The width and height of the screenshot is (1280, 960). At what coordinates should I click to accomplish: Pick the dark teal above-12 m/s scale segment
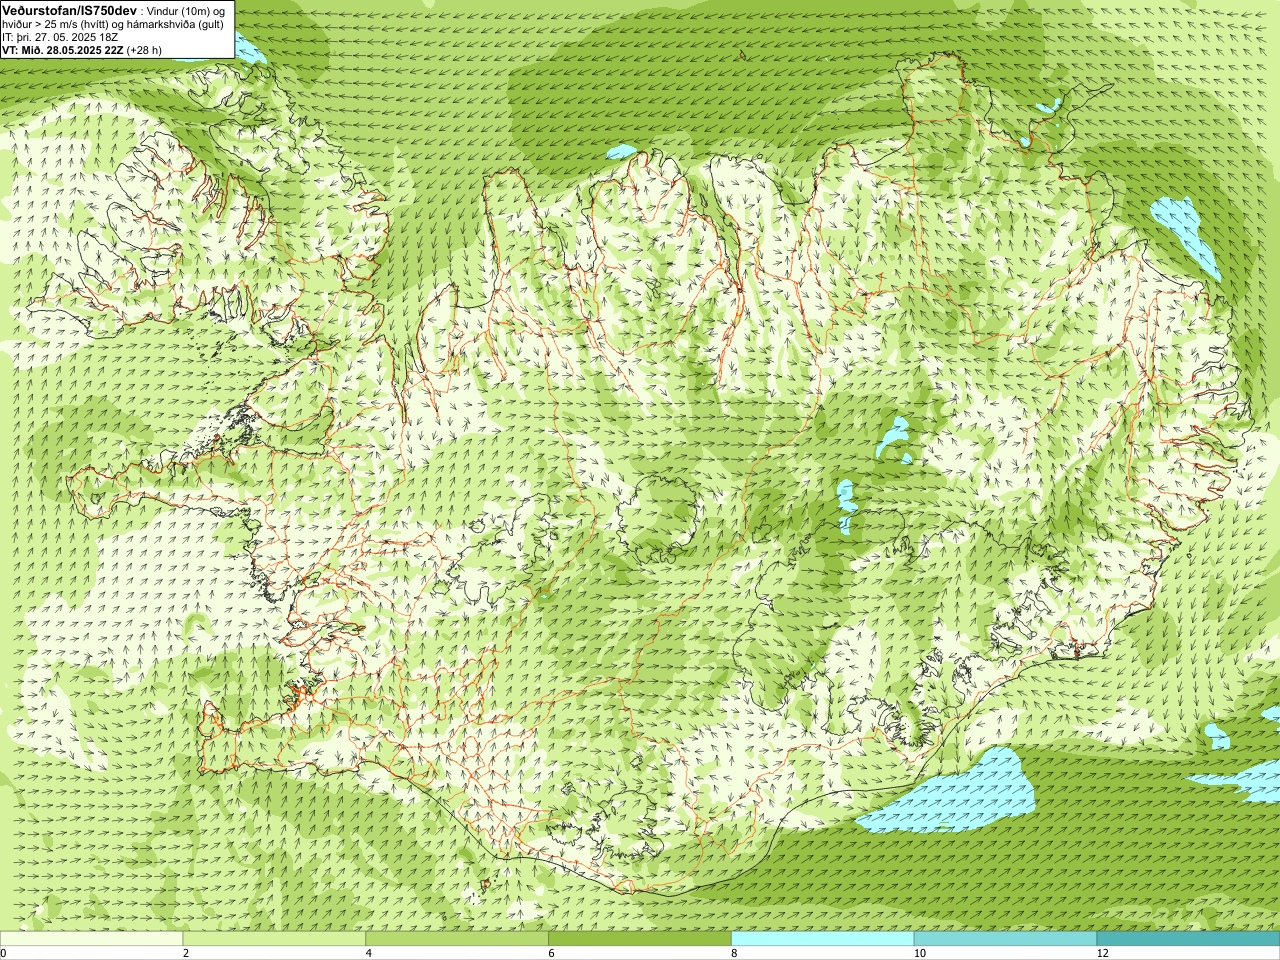click(x=1188, y=939)
